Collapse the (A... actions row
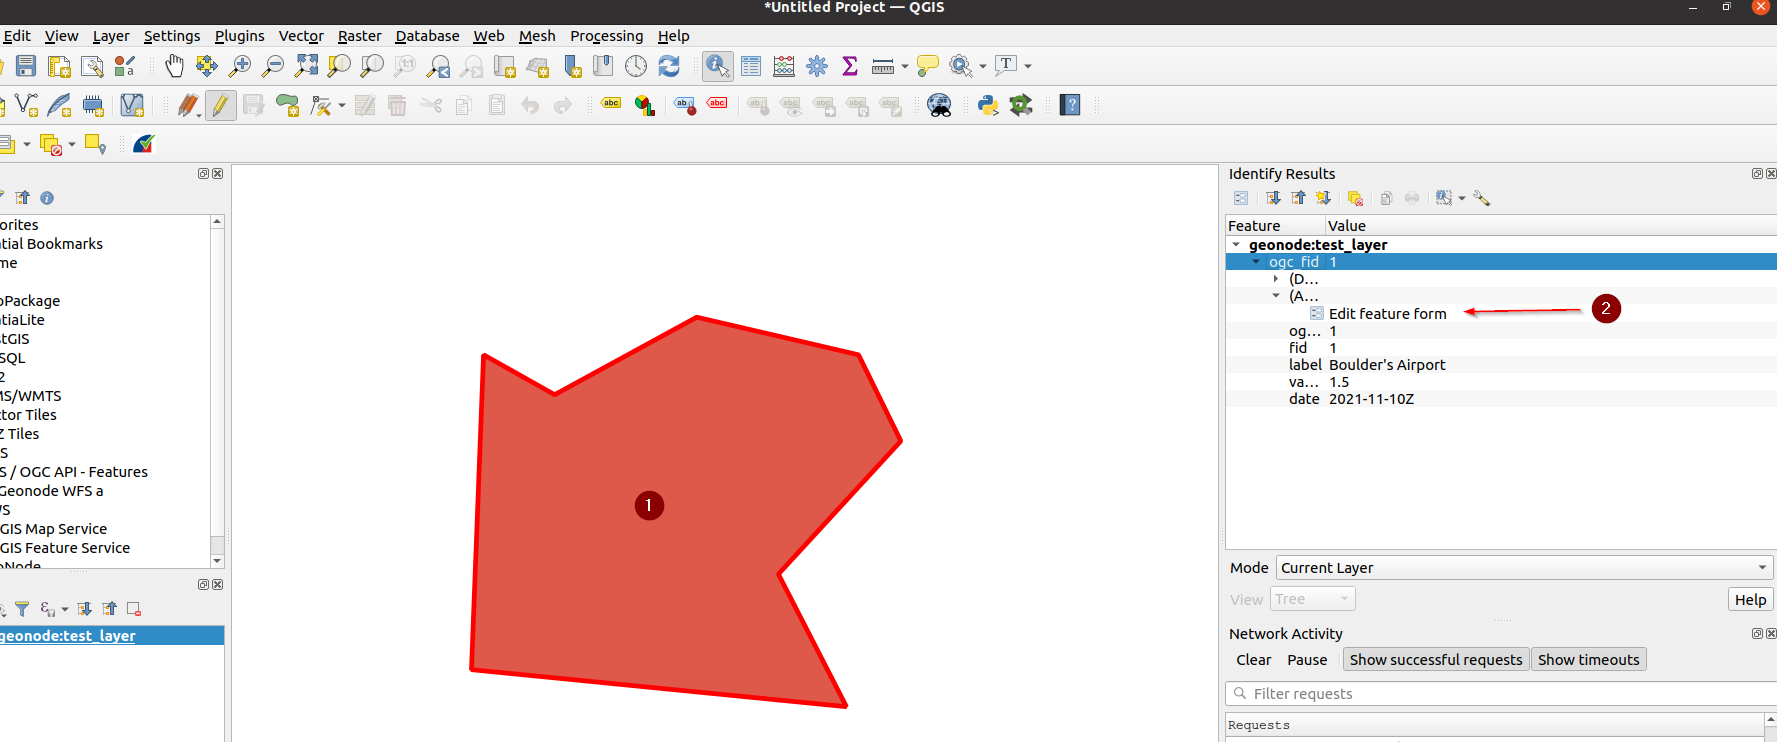 (x=1276, y=296)
